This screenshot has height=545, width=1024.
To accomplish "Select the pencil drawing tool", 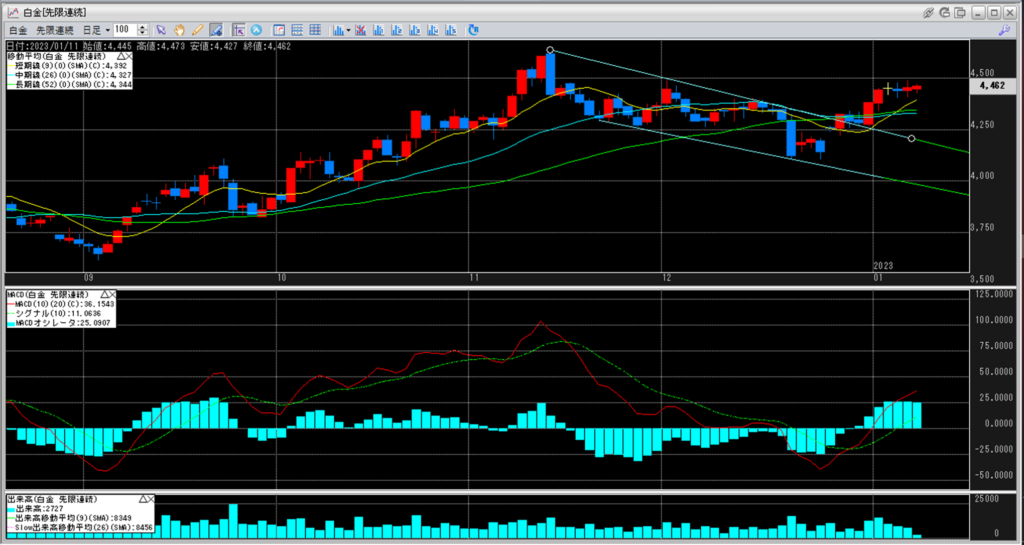I will click(197, 30).
